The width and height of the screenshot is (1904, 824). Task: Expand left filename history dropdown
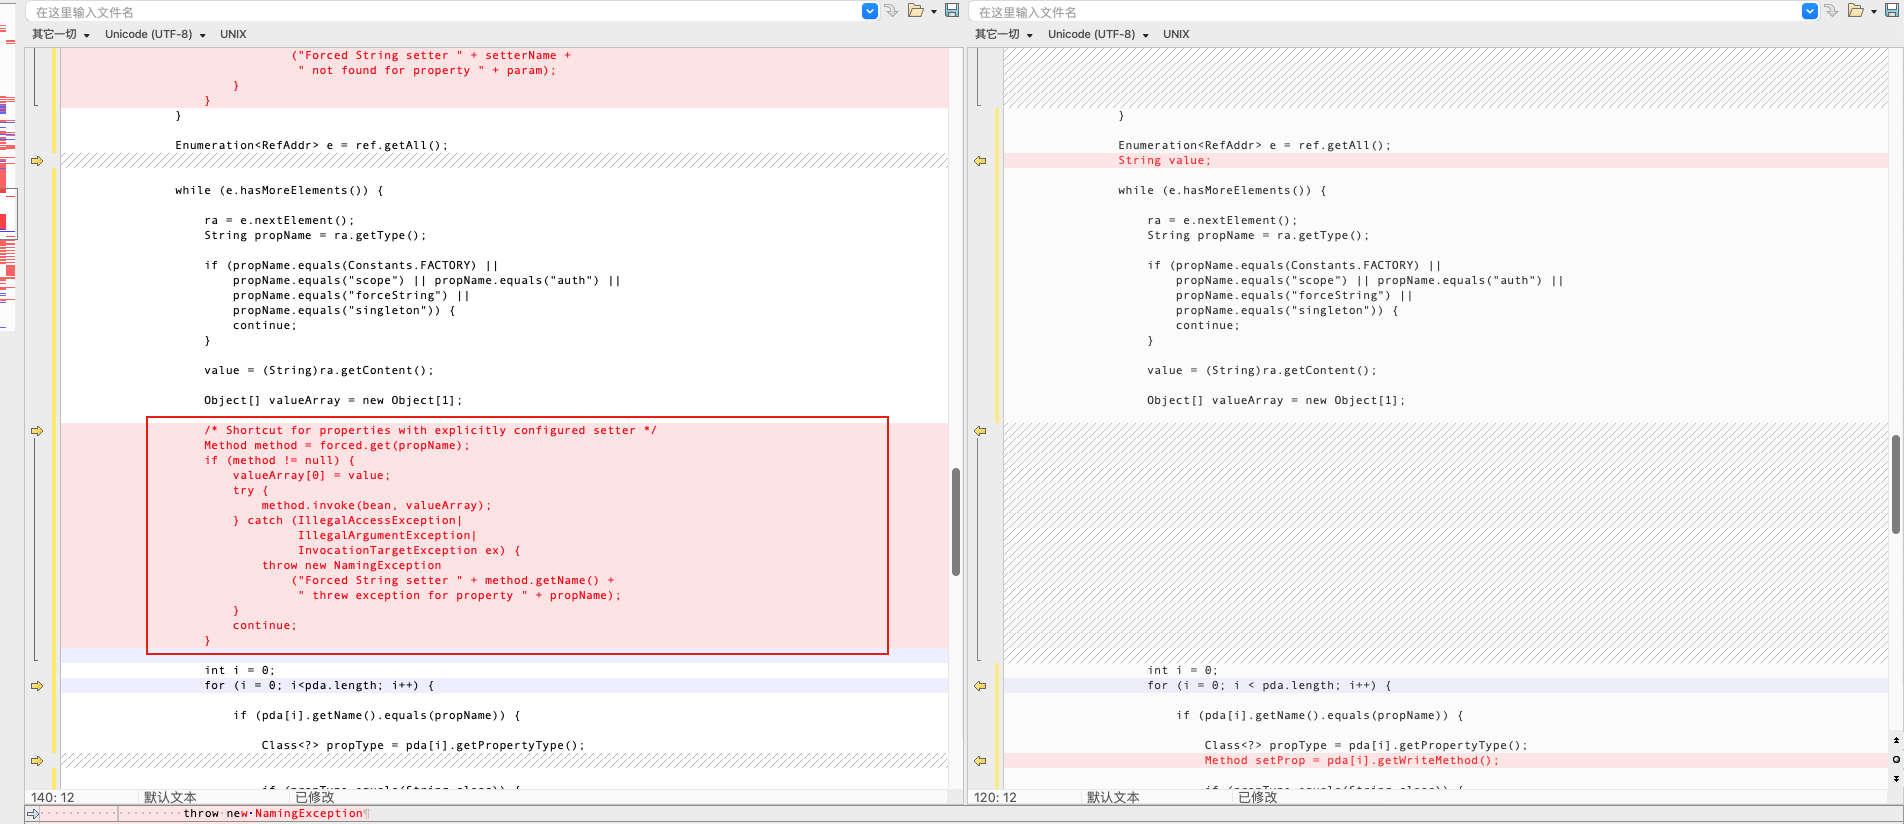coord(870,11)
